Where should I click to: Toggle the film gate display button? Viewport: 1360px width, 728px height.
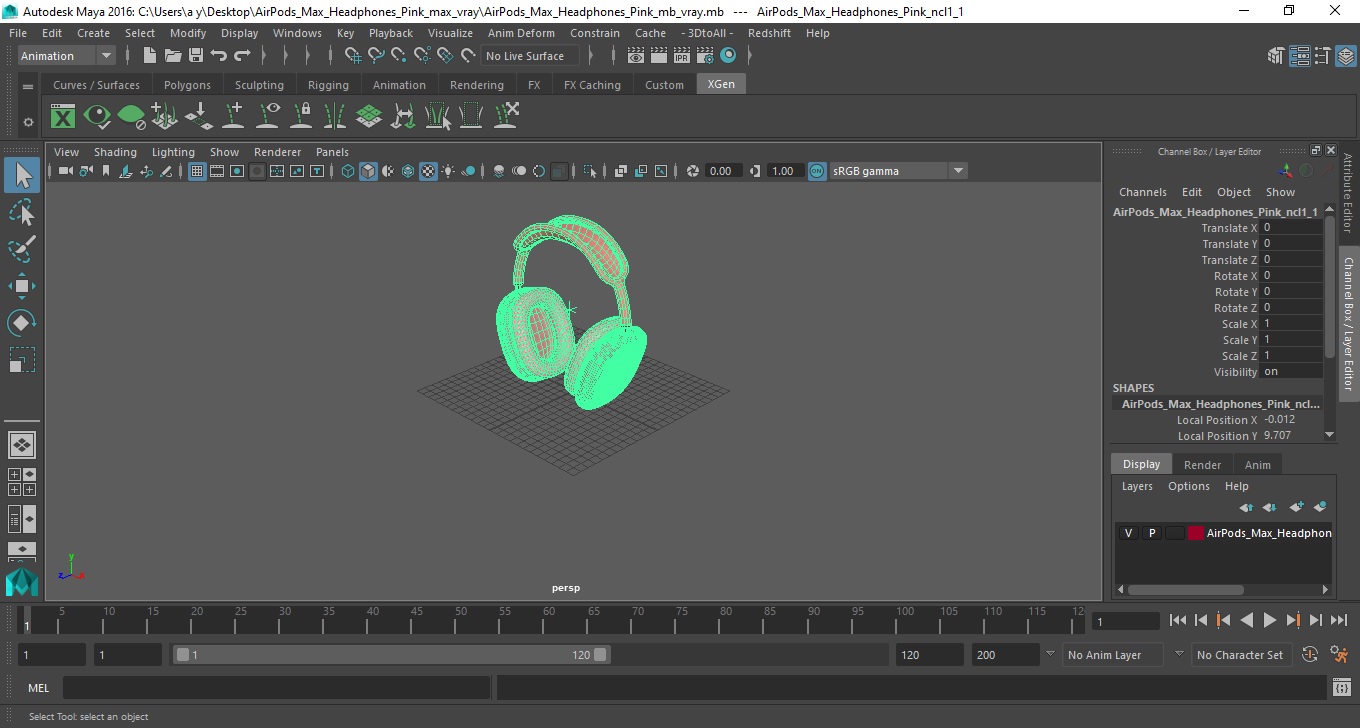217,171
